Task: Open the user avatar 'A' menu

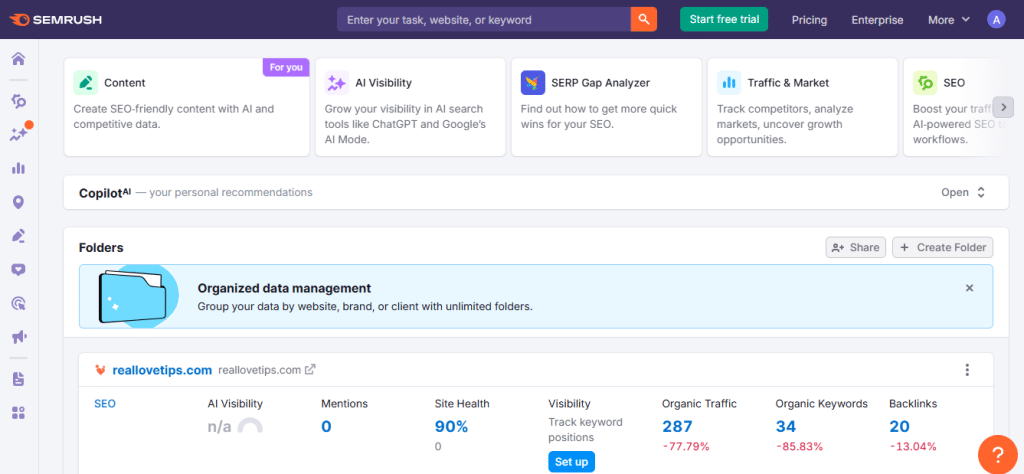Action: (996, 20)
